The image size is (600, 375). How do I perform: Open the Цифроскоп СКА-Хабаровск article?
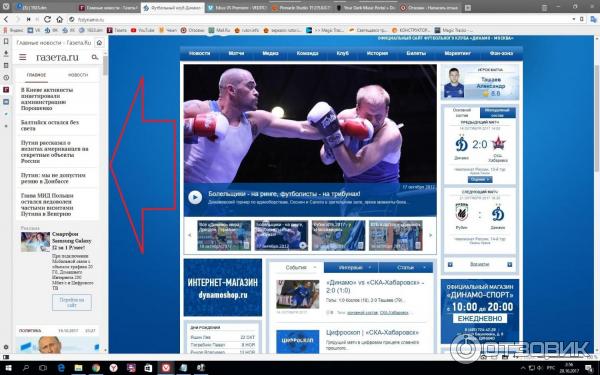pos(372,333)
